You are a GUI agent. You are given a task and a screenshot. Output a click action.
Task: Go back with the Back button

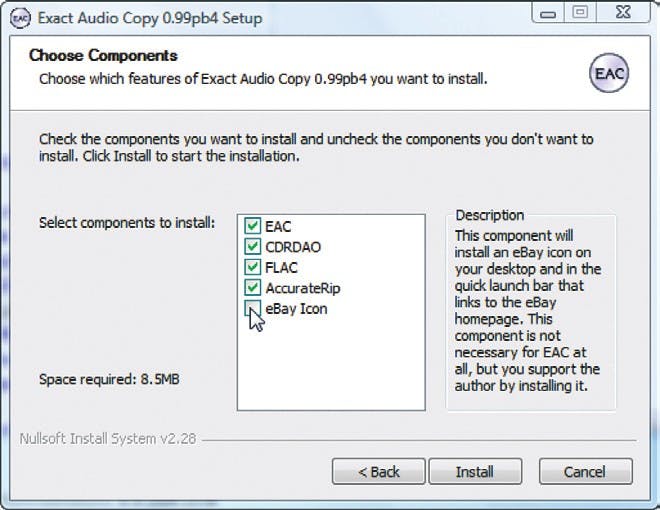coord(379,471)
